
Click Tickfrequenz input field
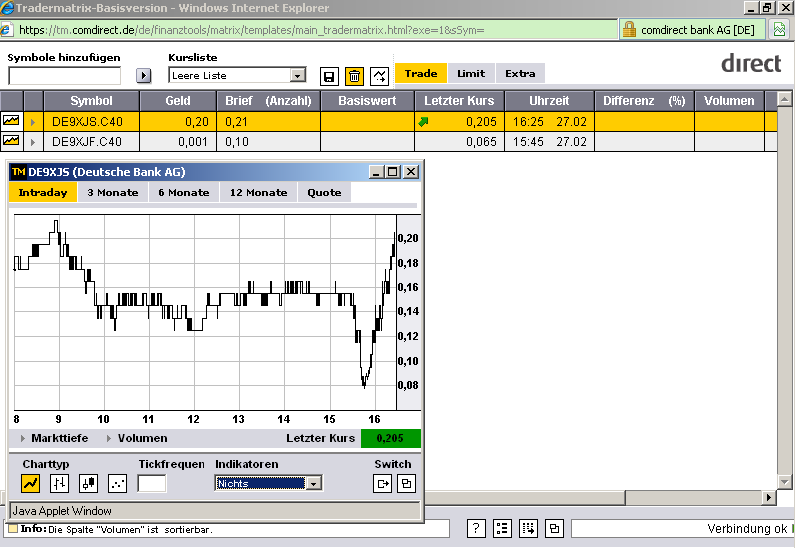coord(152,483)
